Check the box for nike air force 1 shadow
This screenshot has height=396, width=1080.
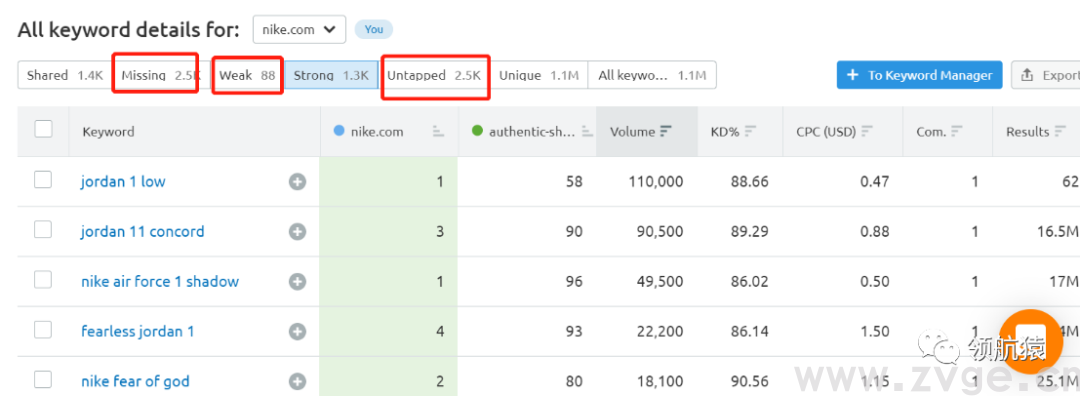43,280
